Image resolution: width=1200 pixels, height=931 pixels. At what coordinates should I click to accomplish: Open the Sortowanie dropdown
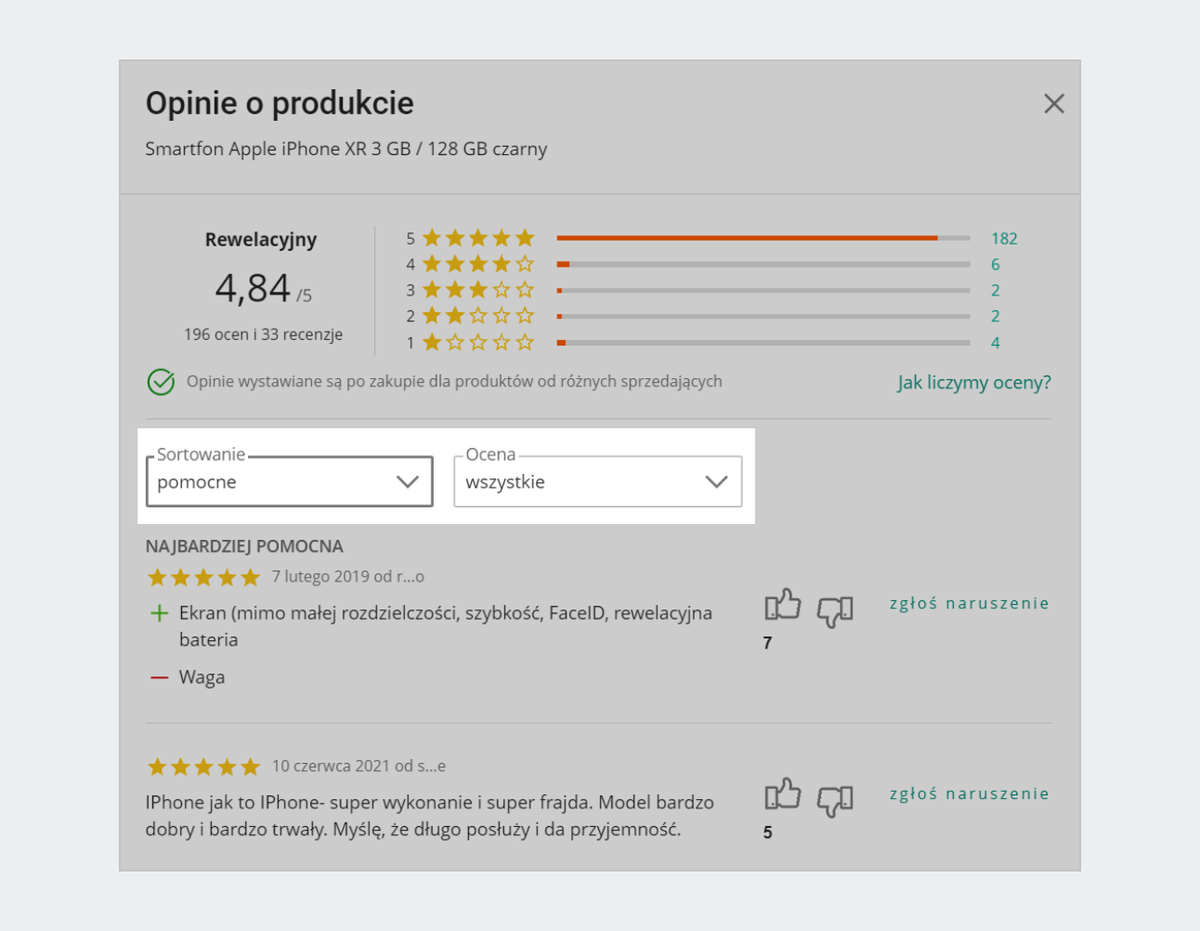point(289,482)
